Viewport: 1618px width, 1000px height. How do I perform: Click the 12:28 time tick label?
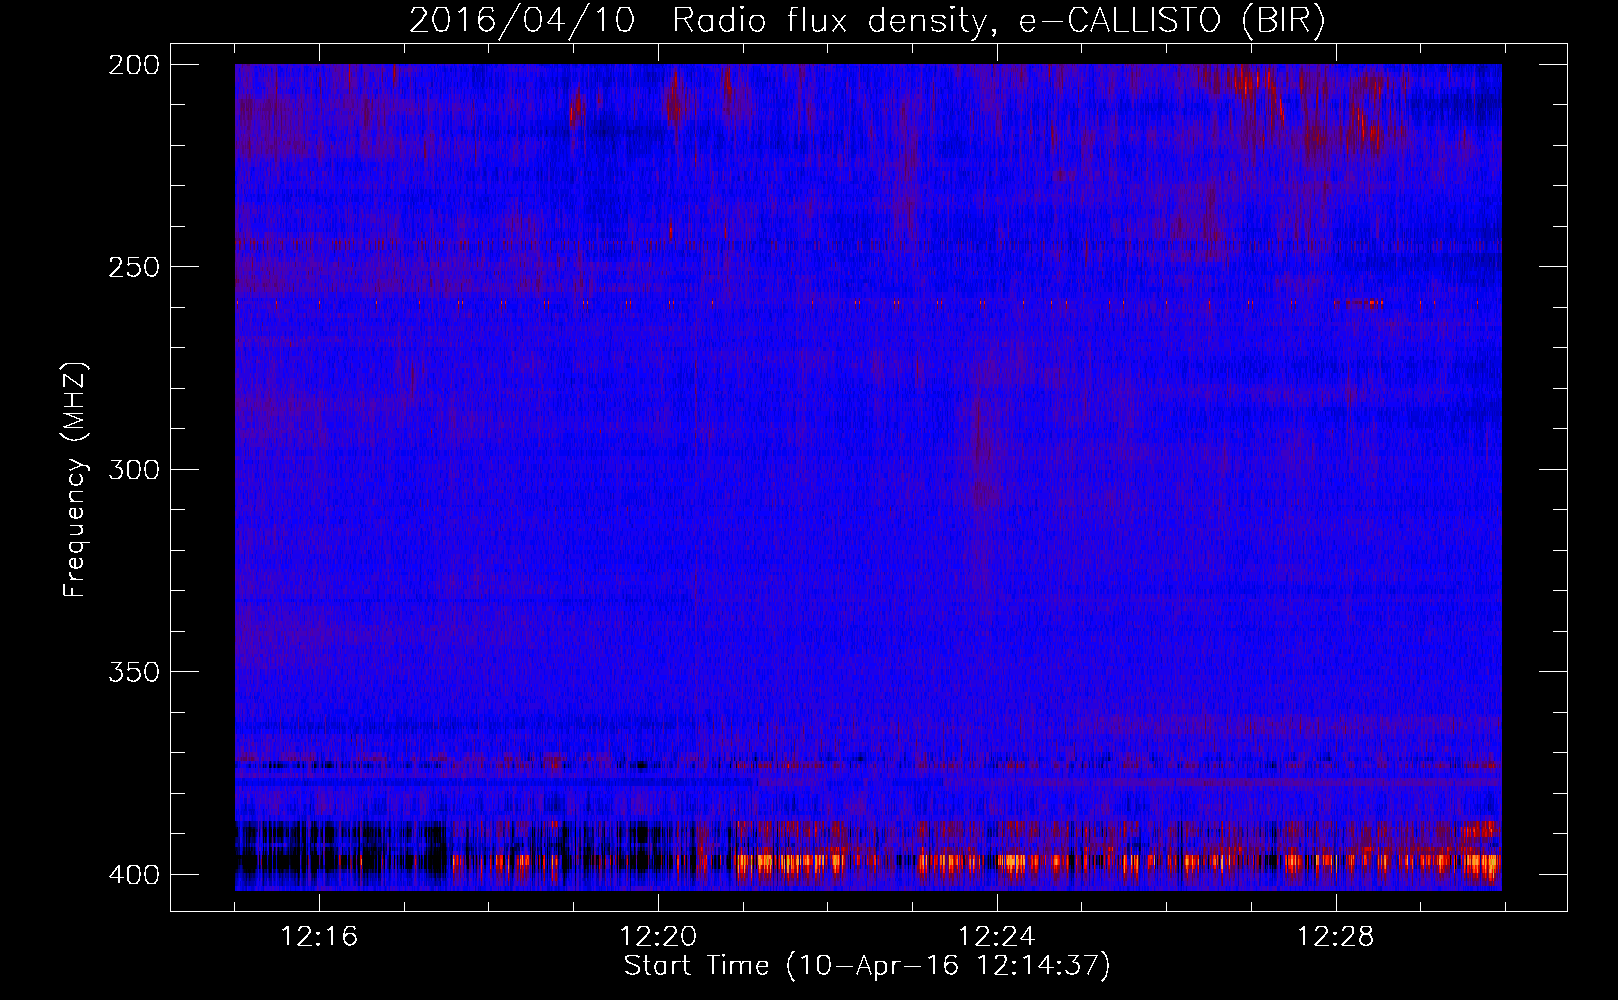coord(1336,937)
